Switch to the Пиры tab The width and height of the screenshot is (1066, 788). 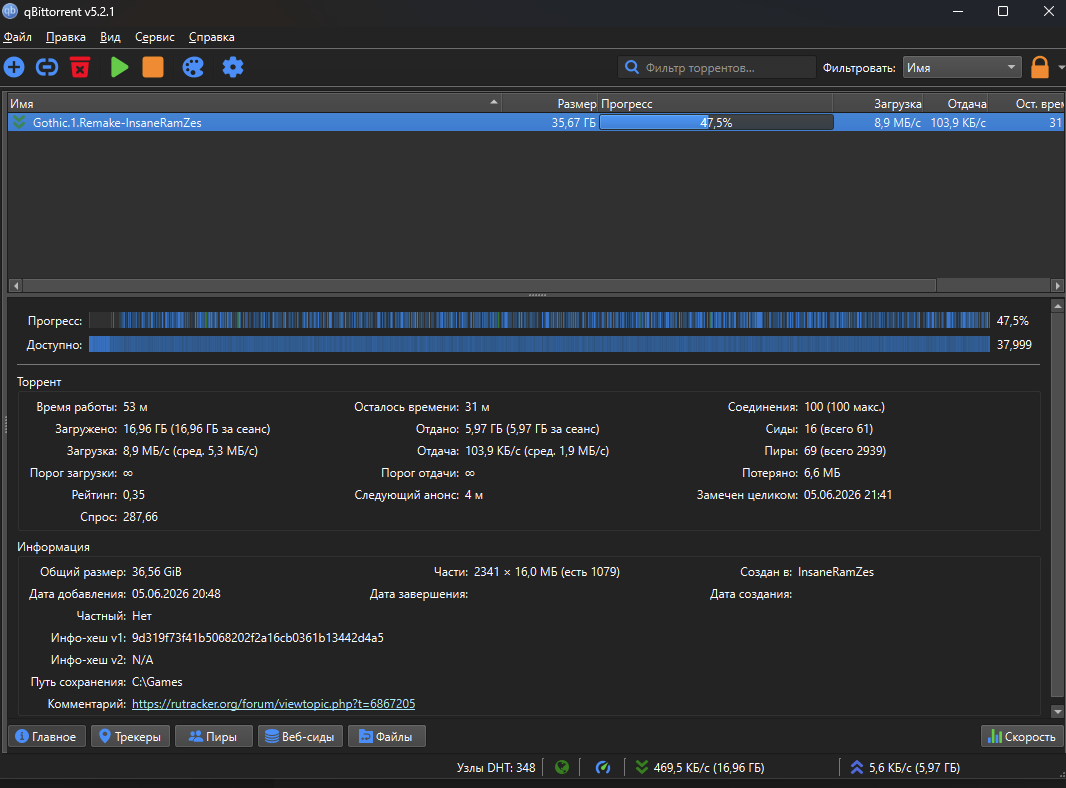(x=213, y=736)
